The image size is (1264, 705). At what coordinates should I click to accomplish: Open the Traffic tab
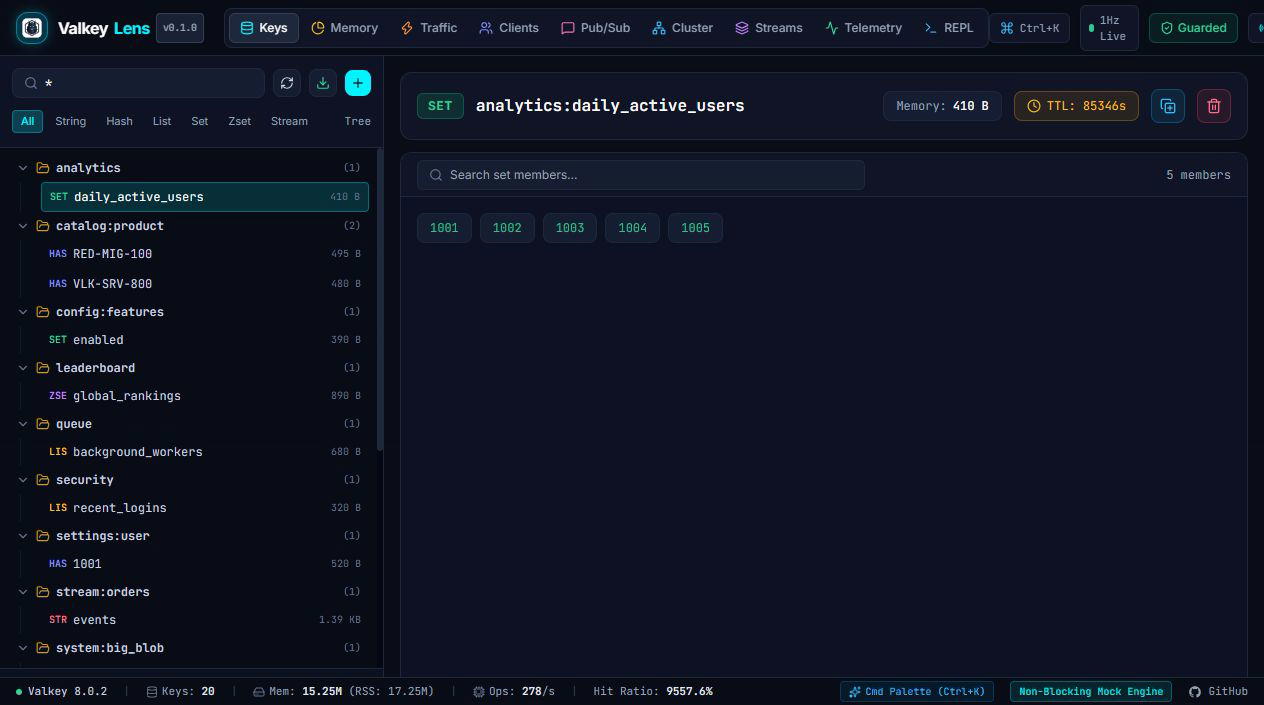click(x=428, y=28)
